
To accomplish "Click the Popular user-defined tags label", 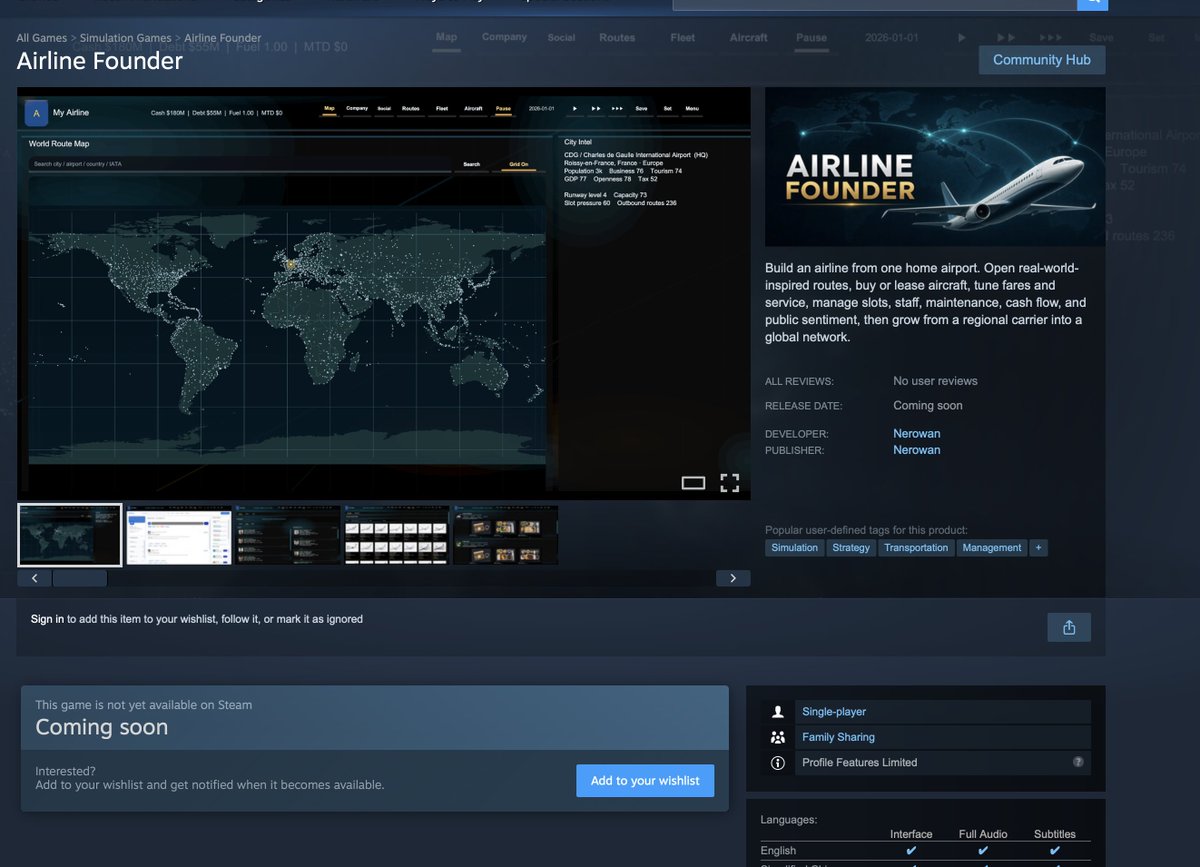I will [867, 530].
